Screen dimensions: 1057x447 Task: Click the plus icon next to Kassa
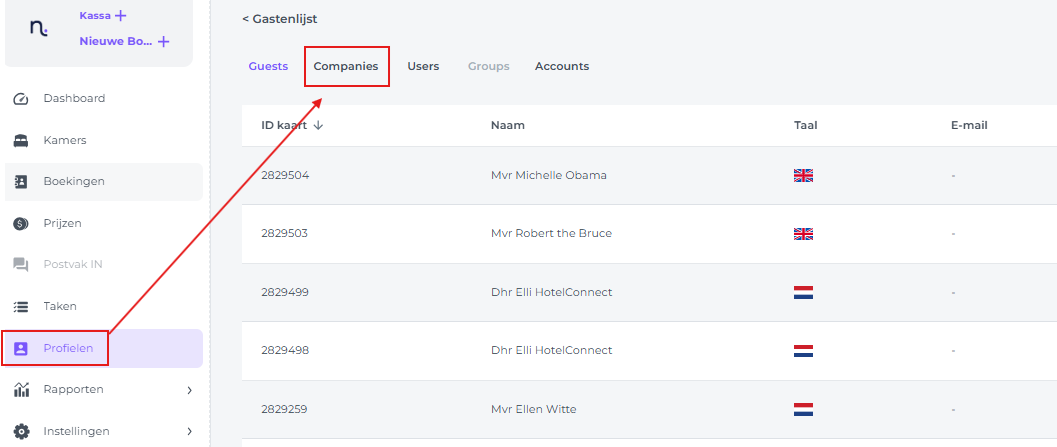[121, 16]
